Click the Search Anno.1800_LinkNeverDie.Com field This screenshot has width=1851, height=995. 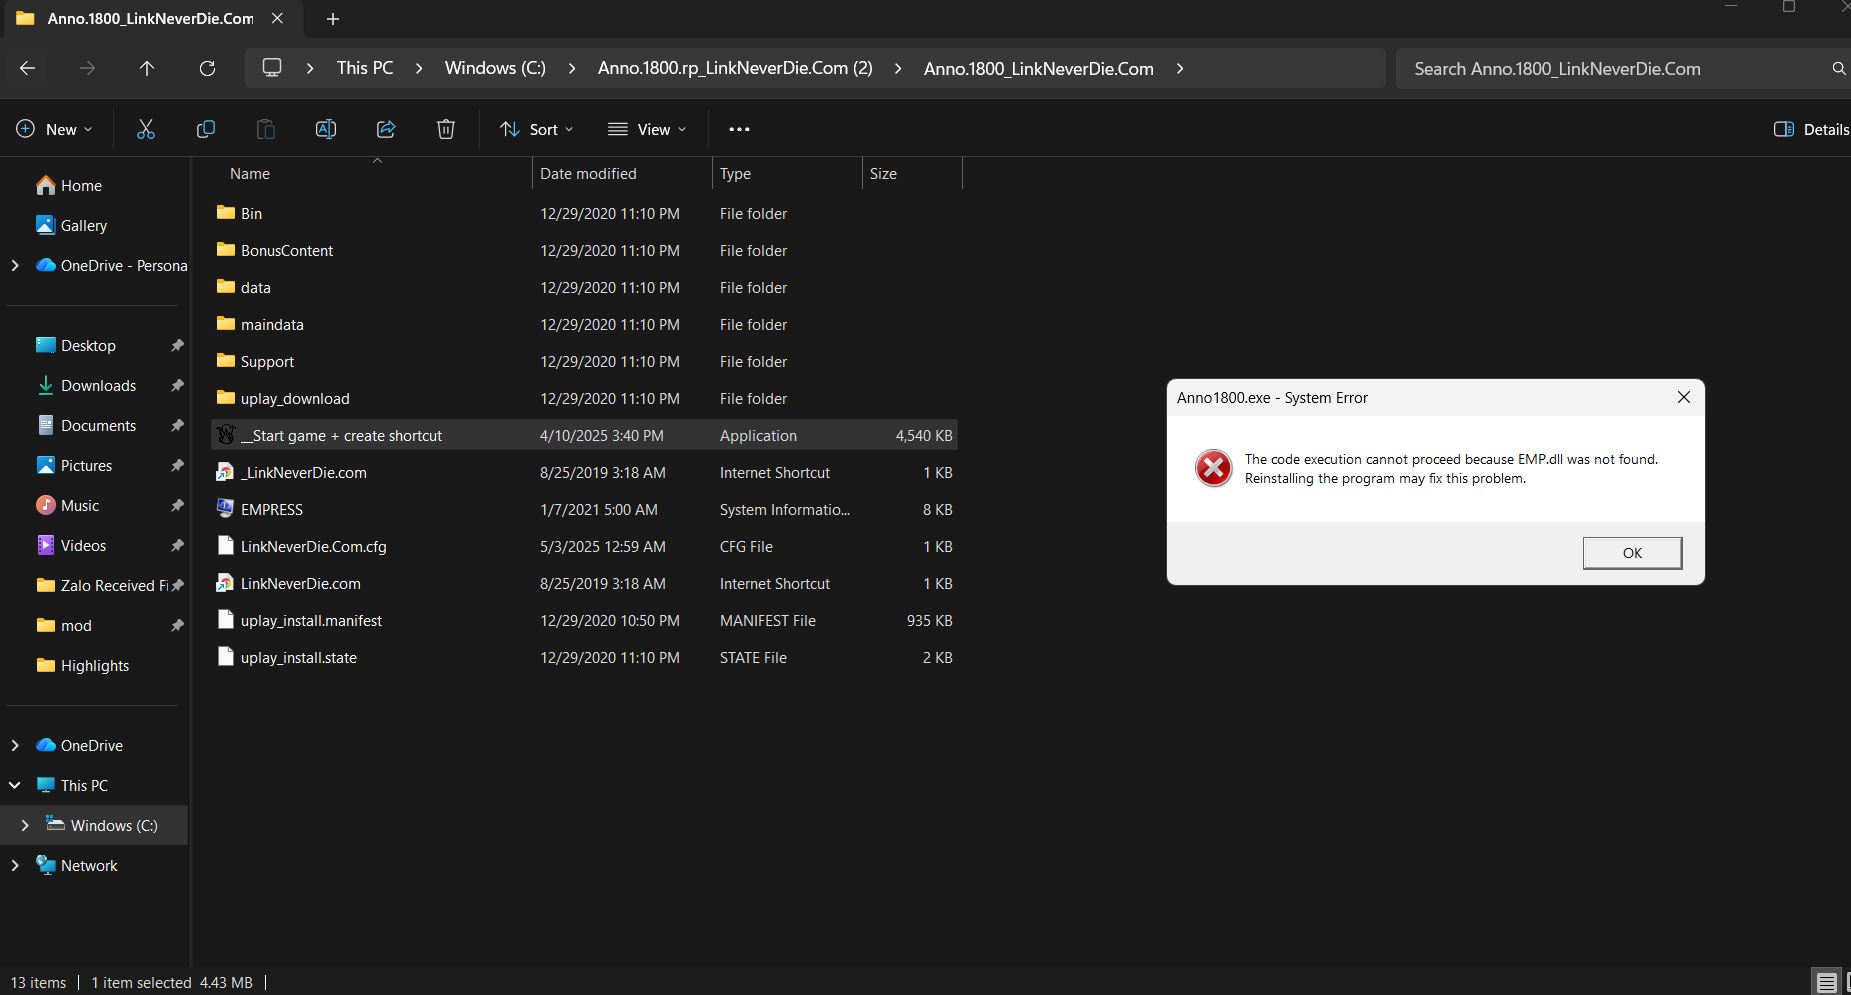point(1615,69)
